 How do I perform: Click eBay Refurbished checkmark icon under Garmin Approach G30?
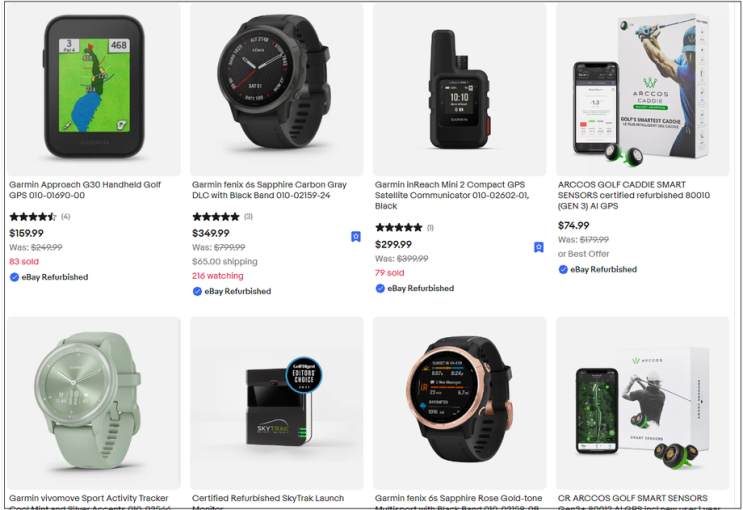pyautogui.click(x=14, y=277)
